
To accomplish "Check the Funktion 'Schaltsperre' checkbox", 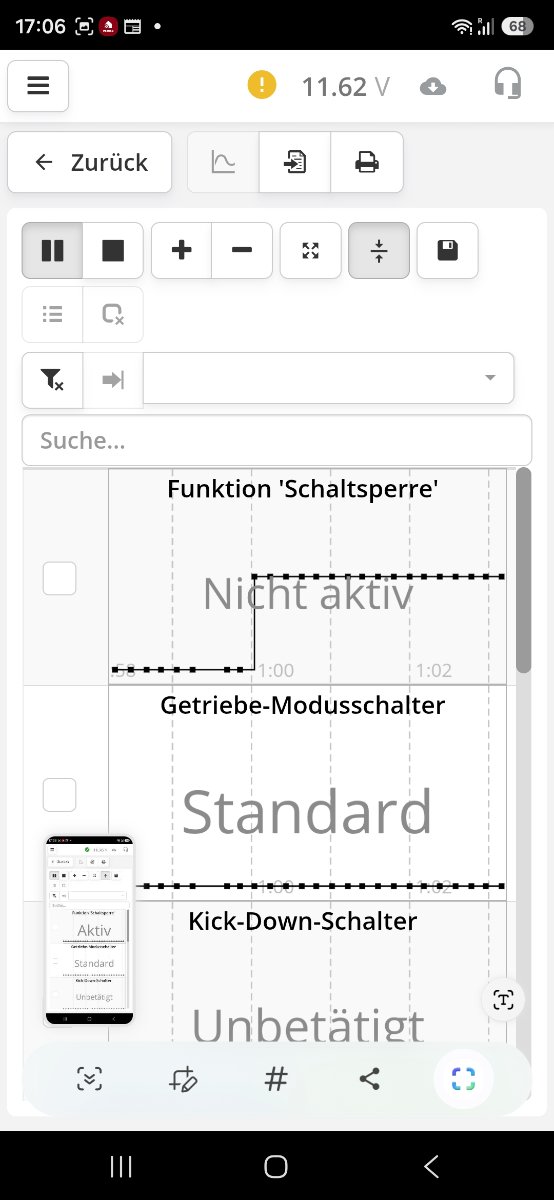I will [x=59, y=578].
